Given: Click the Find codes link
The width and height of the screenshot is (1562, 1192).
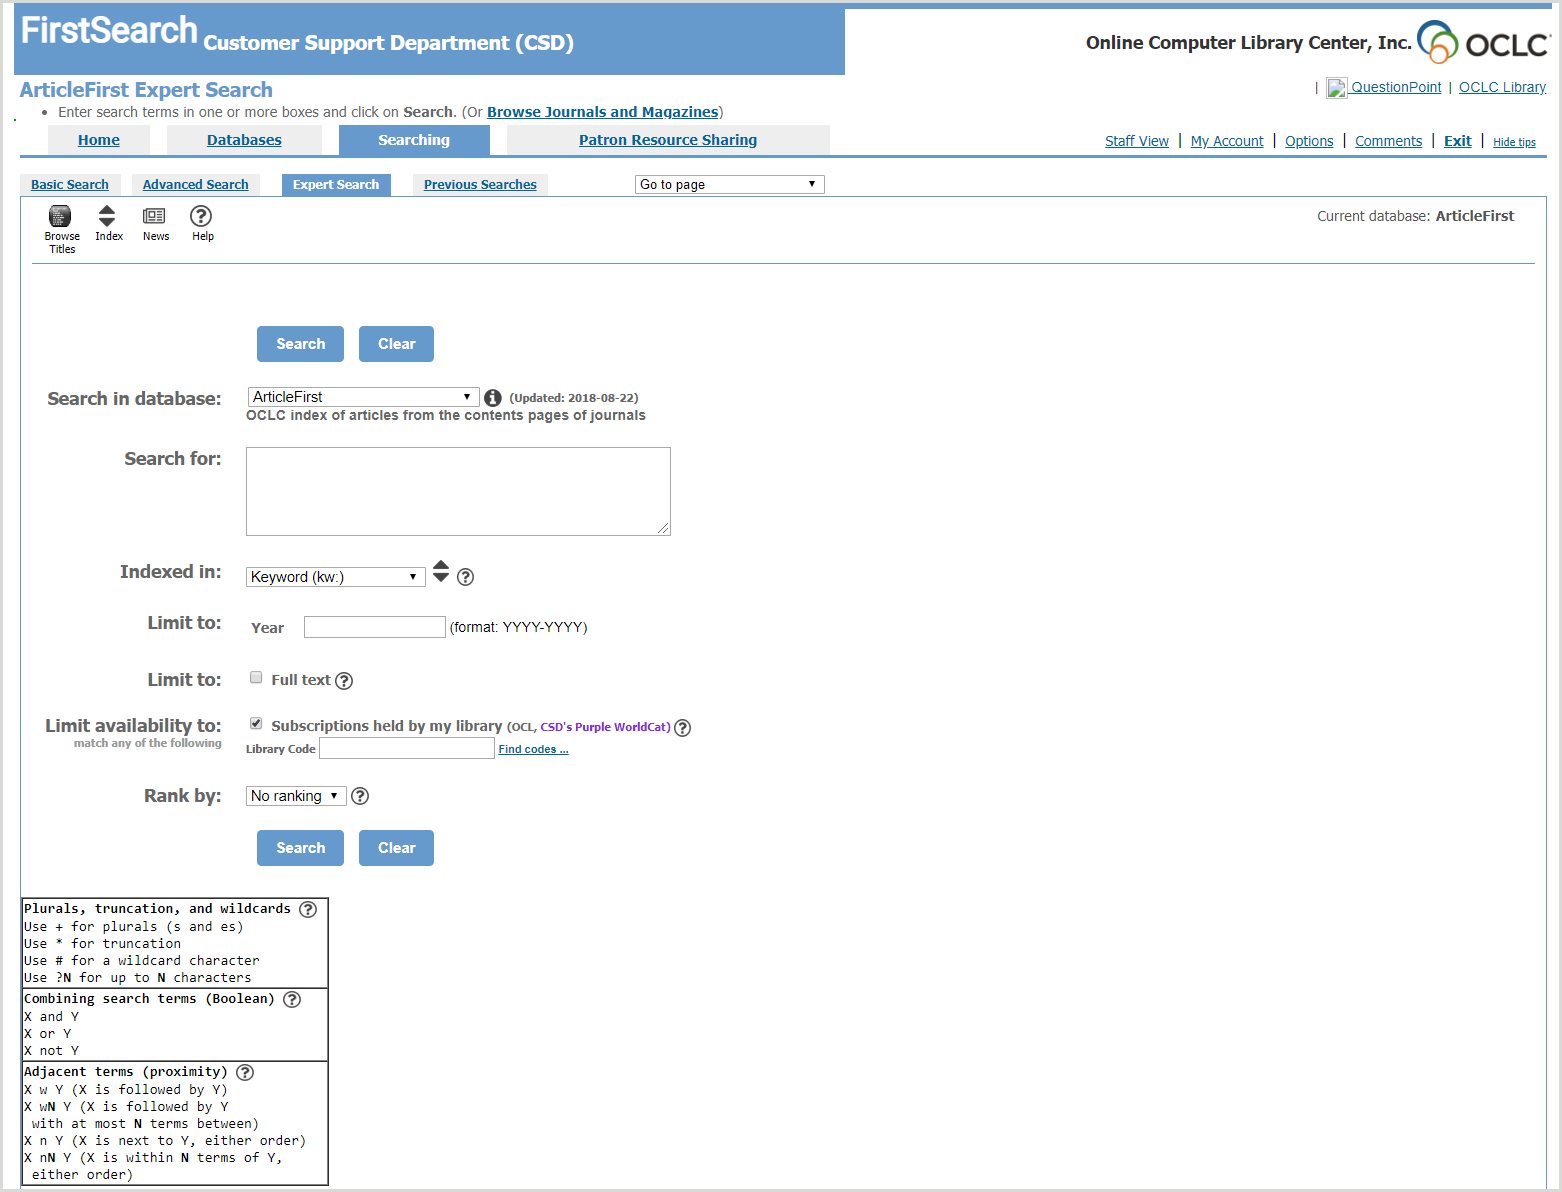Looking at the screenshot, I should click(x=533, y=749).
